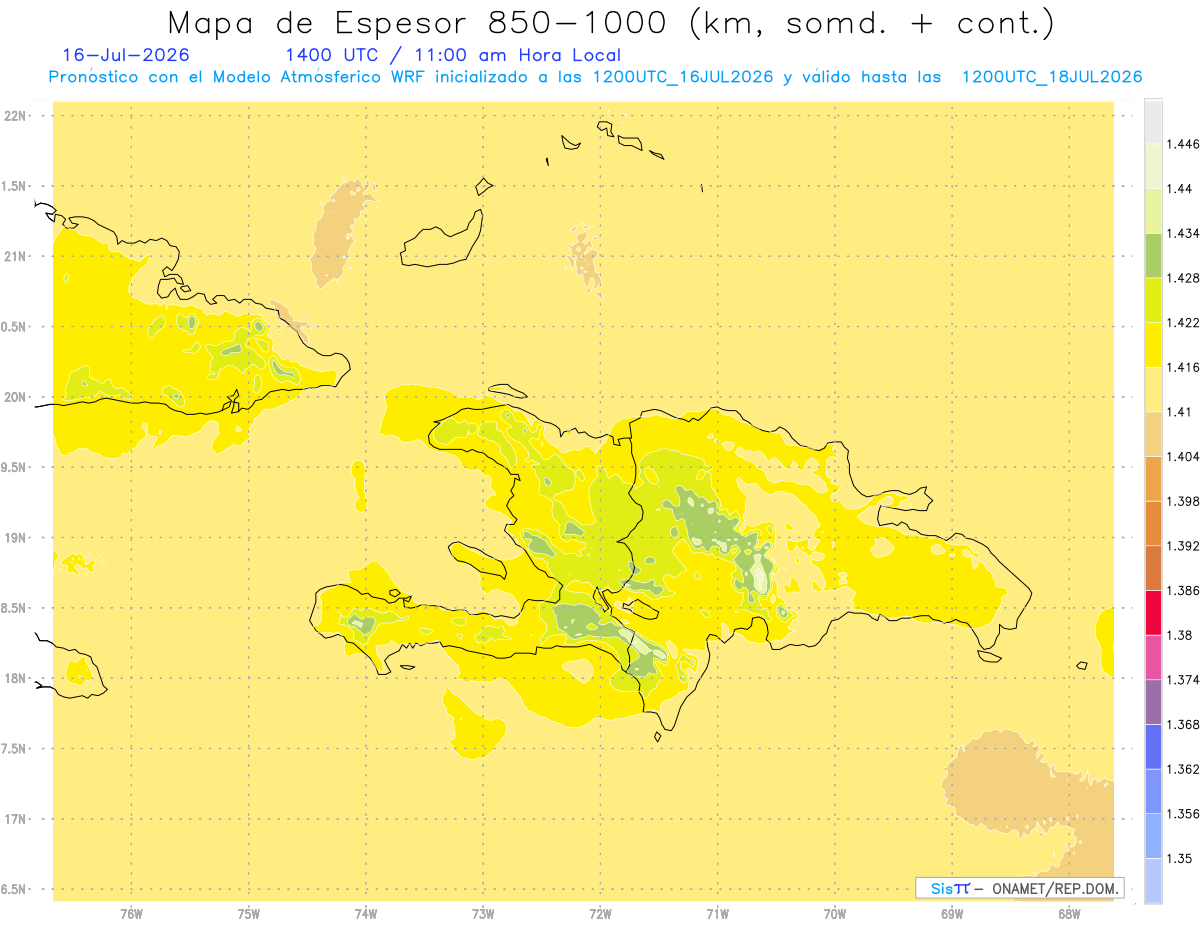Image resolution: width=1200 pixels, height=927 pixels.
Task: Click the blue colorbar segment between 1.368 and 1.362
Action: click(1153, 747)
